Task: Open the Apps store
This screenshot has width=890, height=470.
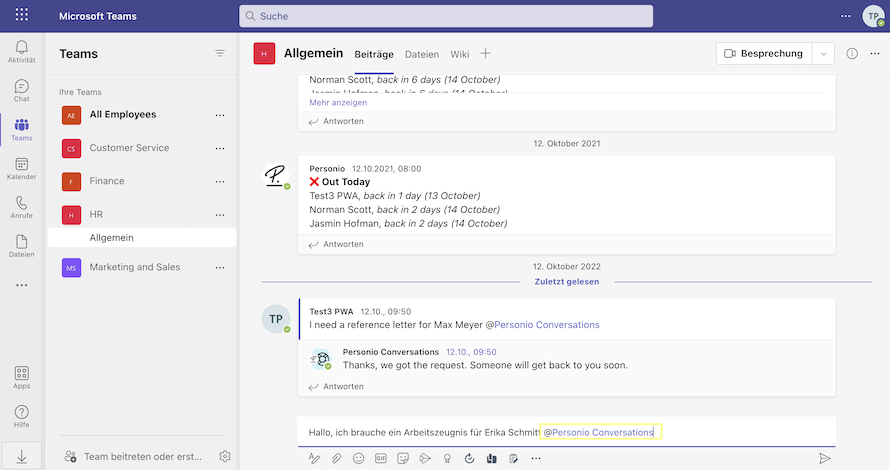Action: pos(22,377)
